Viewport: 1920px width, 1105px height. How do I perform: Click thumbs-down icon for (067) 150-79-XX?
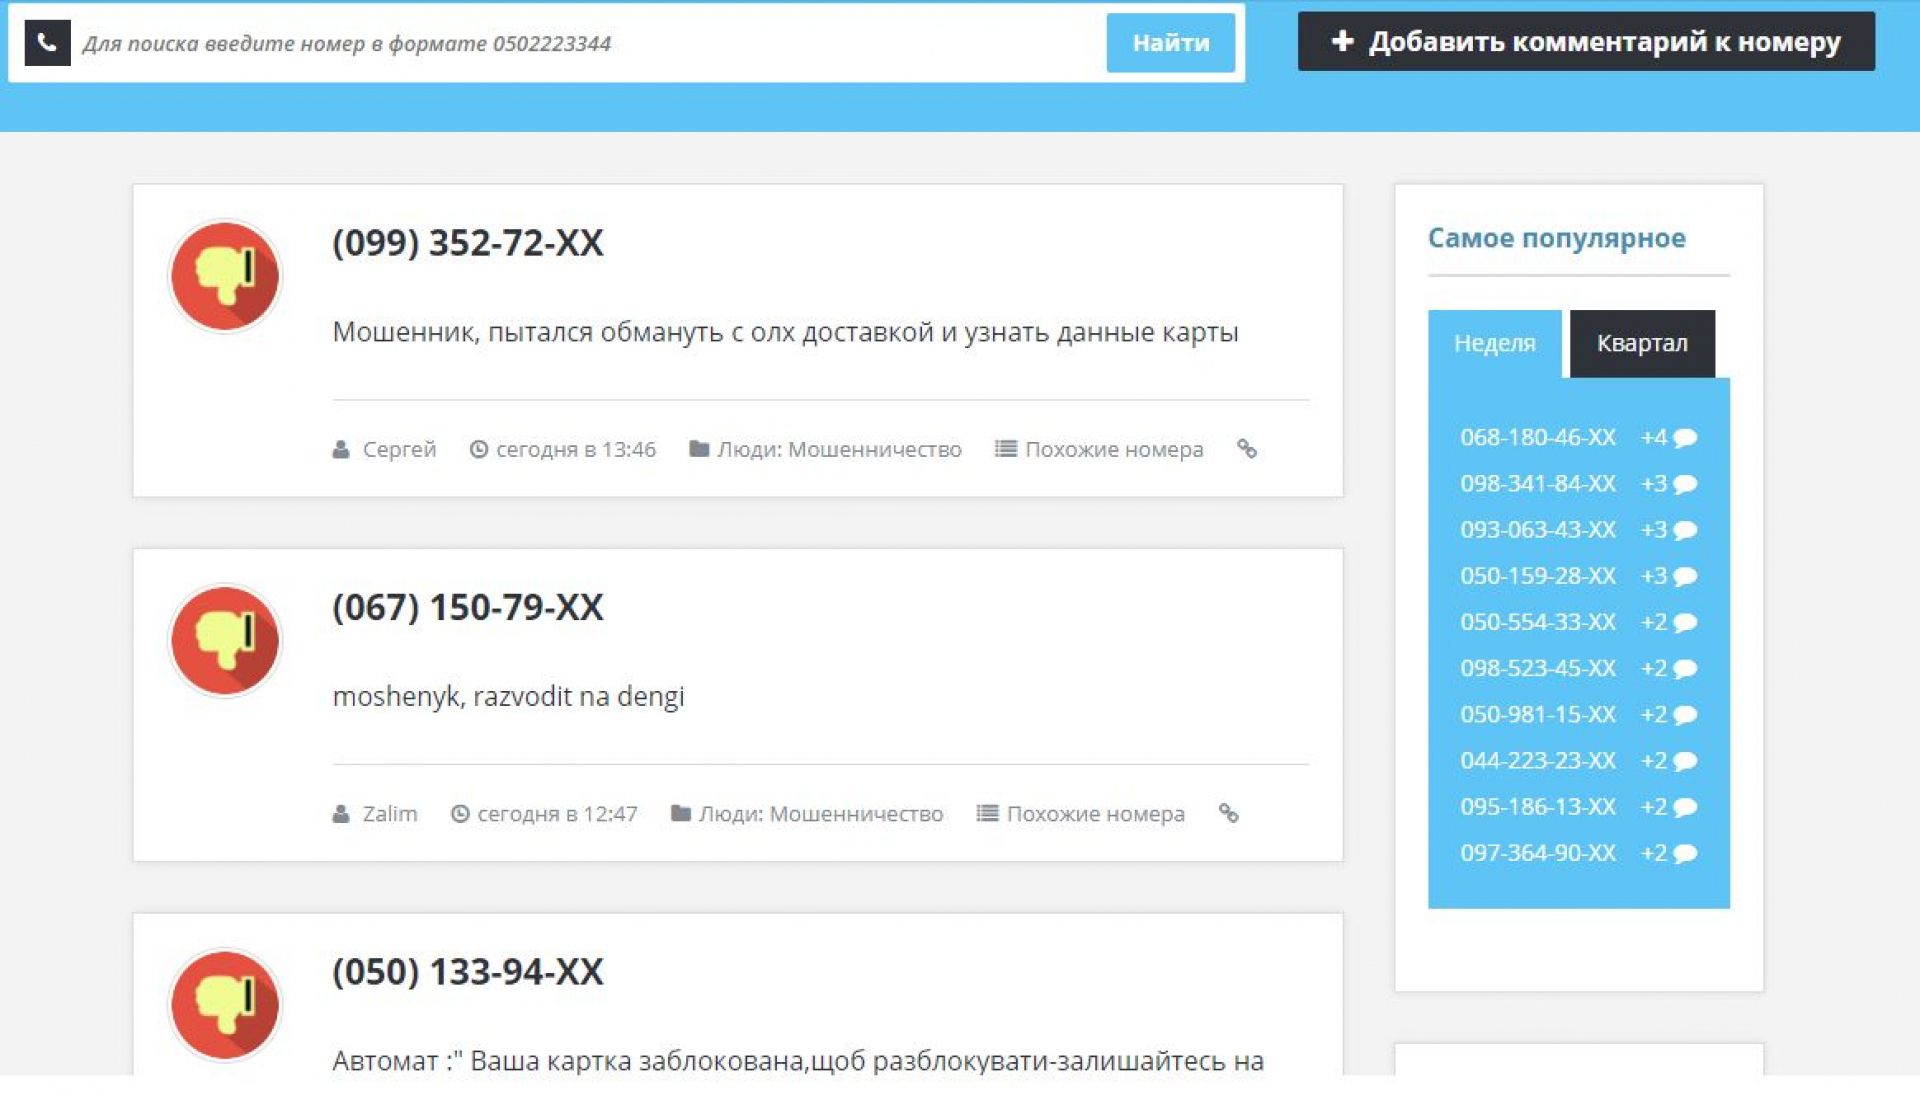[x=225, y=640]
